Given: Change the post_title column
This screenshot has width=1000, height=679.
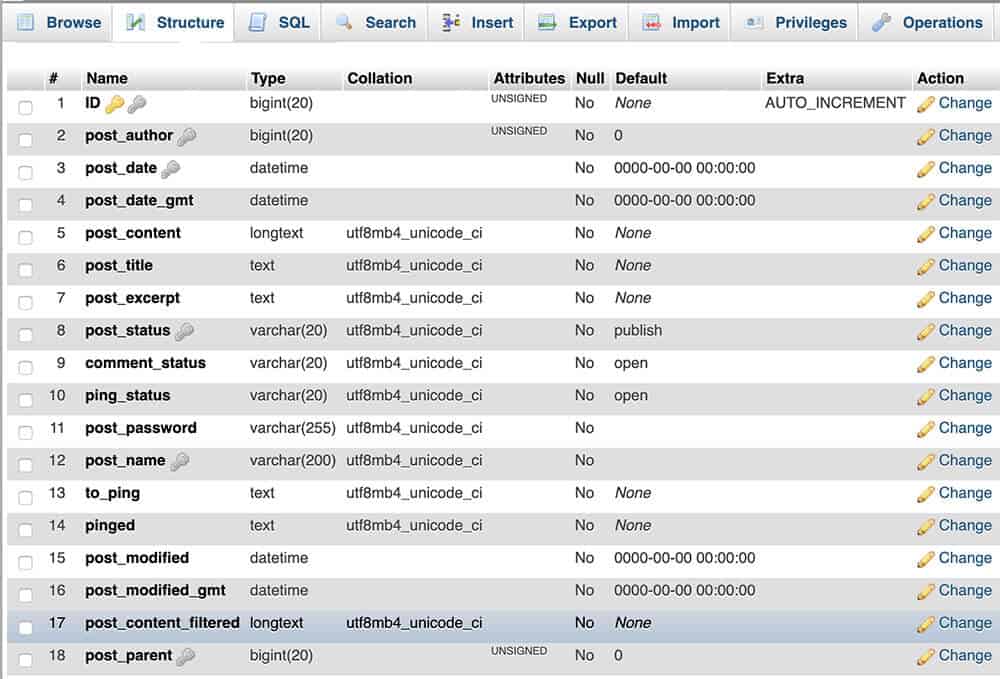Looking at the screenshot, I should tap(965, 265).
